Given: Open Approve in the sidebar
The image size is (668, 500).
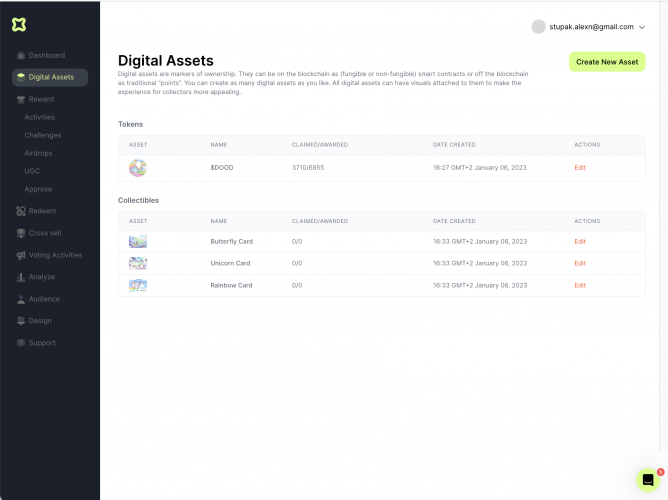Looking at the screenshot, I should point(38,189).
